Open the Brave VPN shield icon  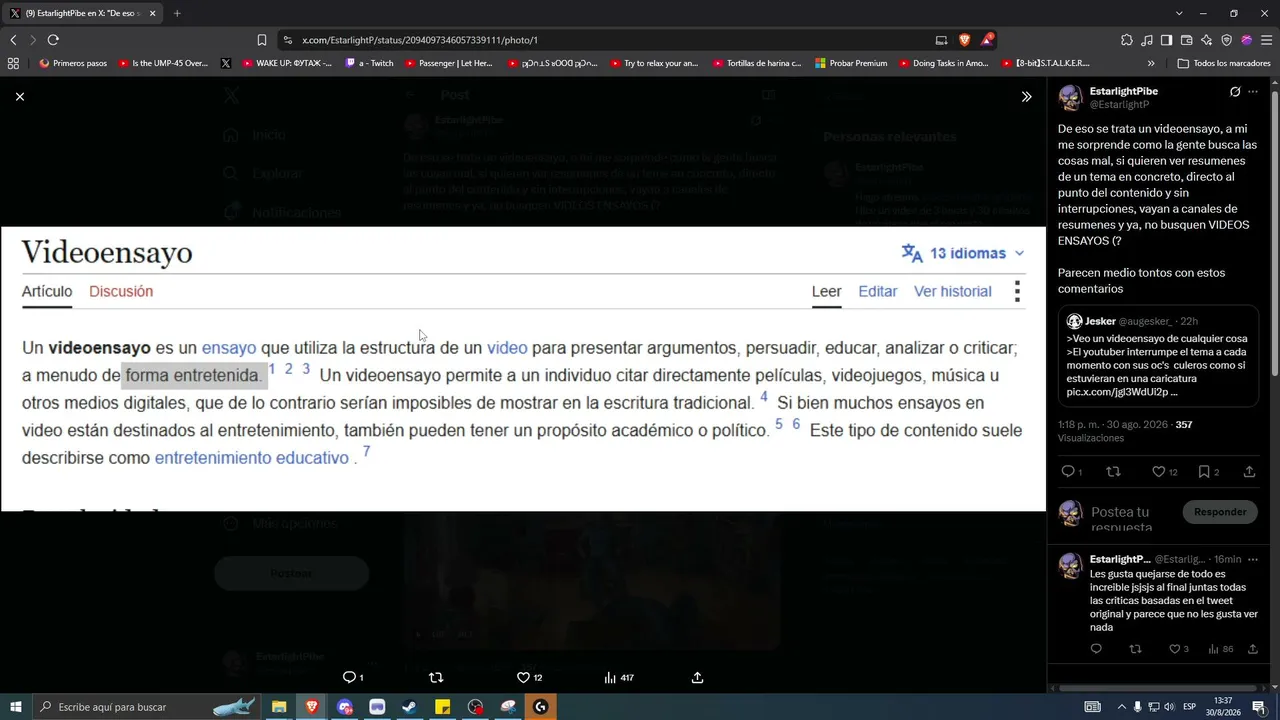1226,40
